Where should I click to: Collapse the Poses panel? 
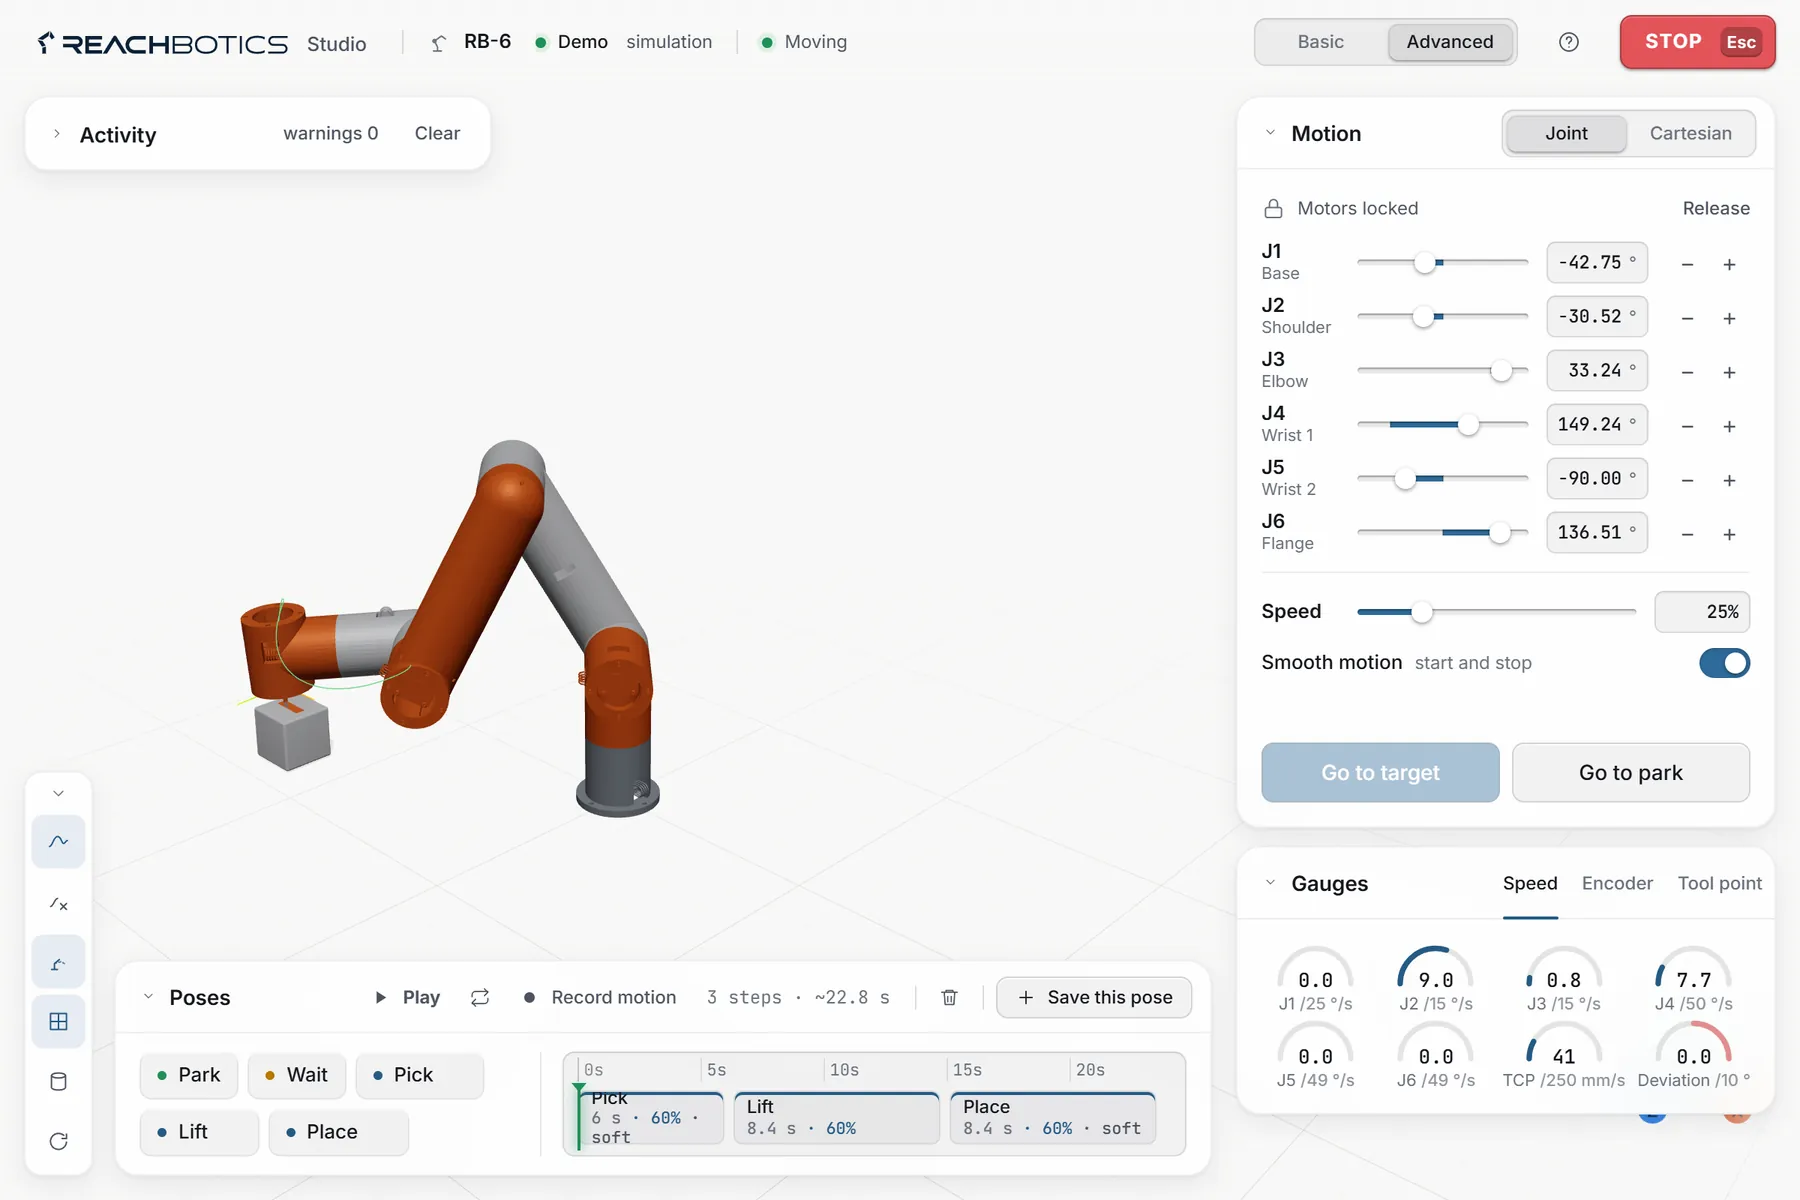pos(148,997)
